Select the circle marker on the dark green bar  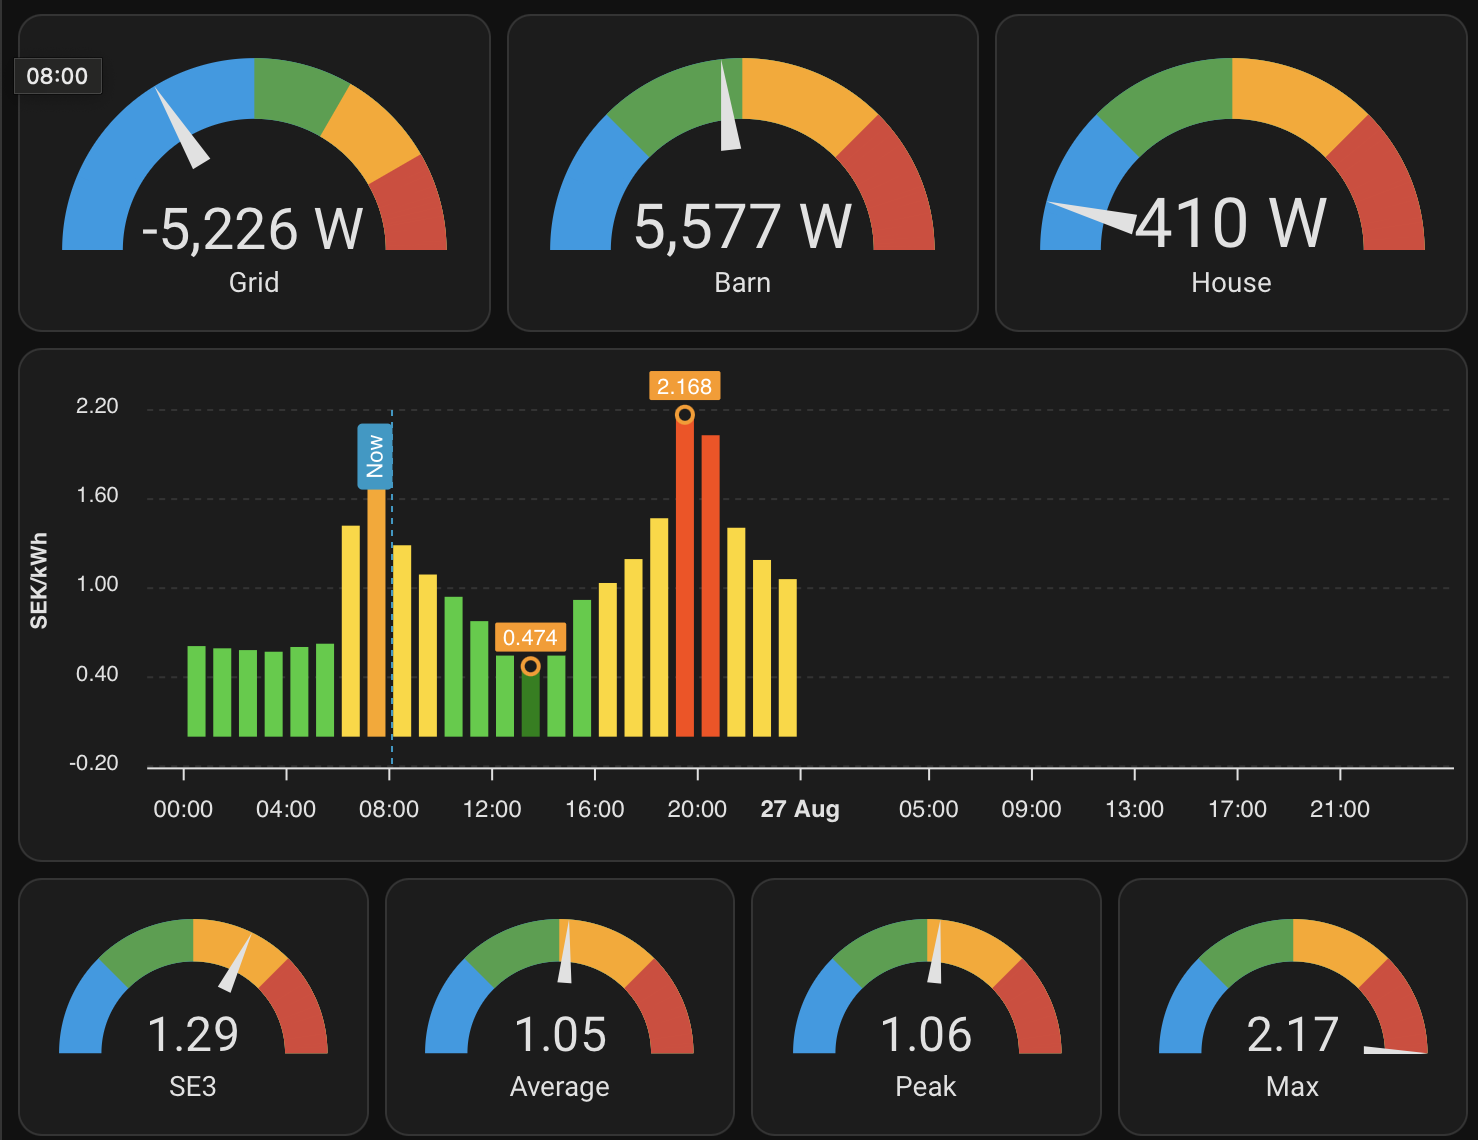pos(531,666)
